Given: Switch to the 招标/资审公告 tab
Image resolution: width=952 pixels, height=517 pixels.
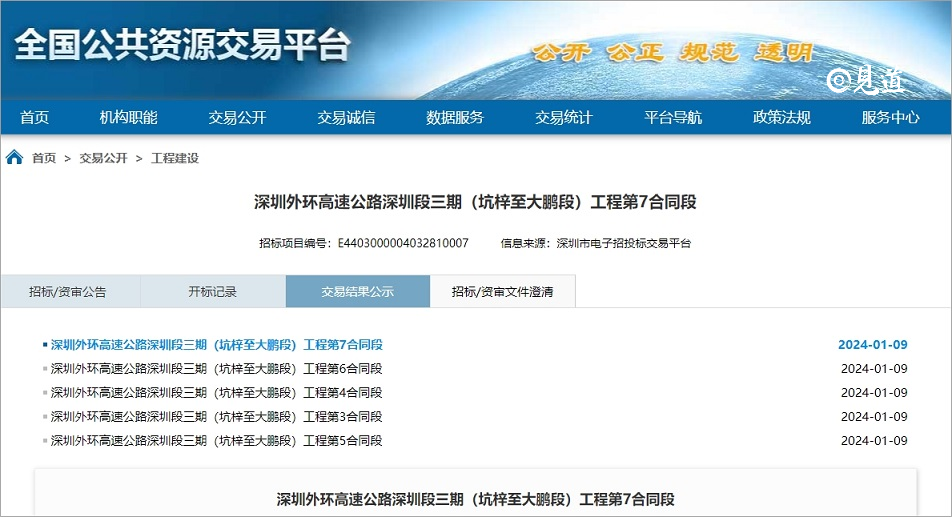Looking at the screenshot, I should click(68, 292).
